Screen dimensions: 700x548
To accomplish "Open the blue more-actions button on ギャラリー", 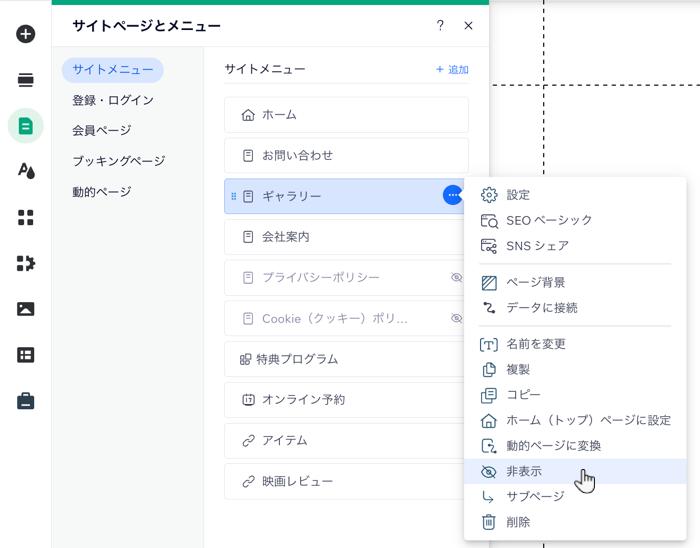I will tap(453, 195).
